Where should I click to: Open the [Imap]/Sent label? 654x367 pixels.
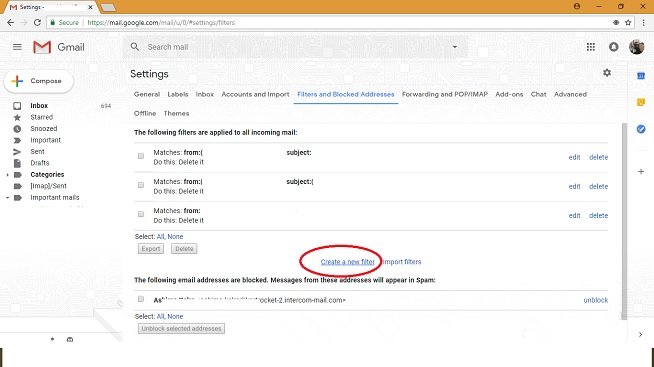pos(48,186)
